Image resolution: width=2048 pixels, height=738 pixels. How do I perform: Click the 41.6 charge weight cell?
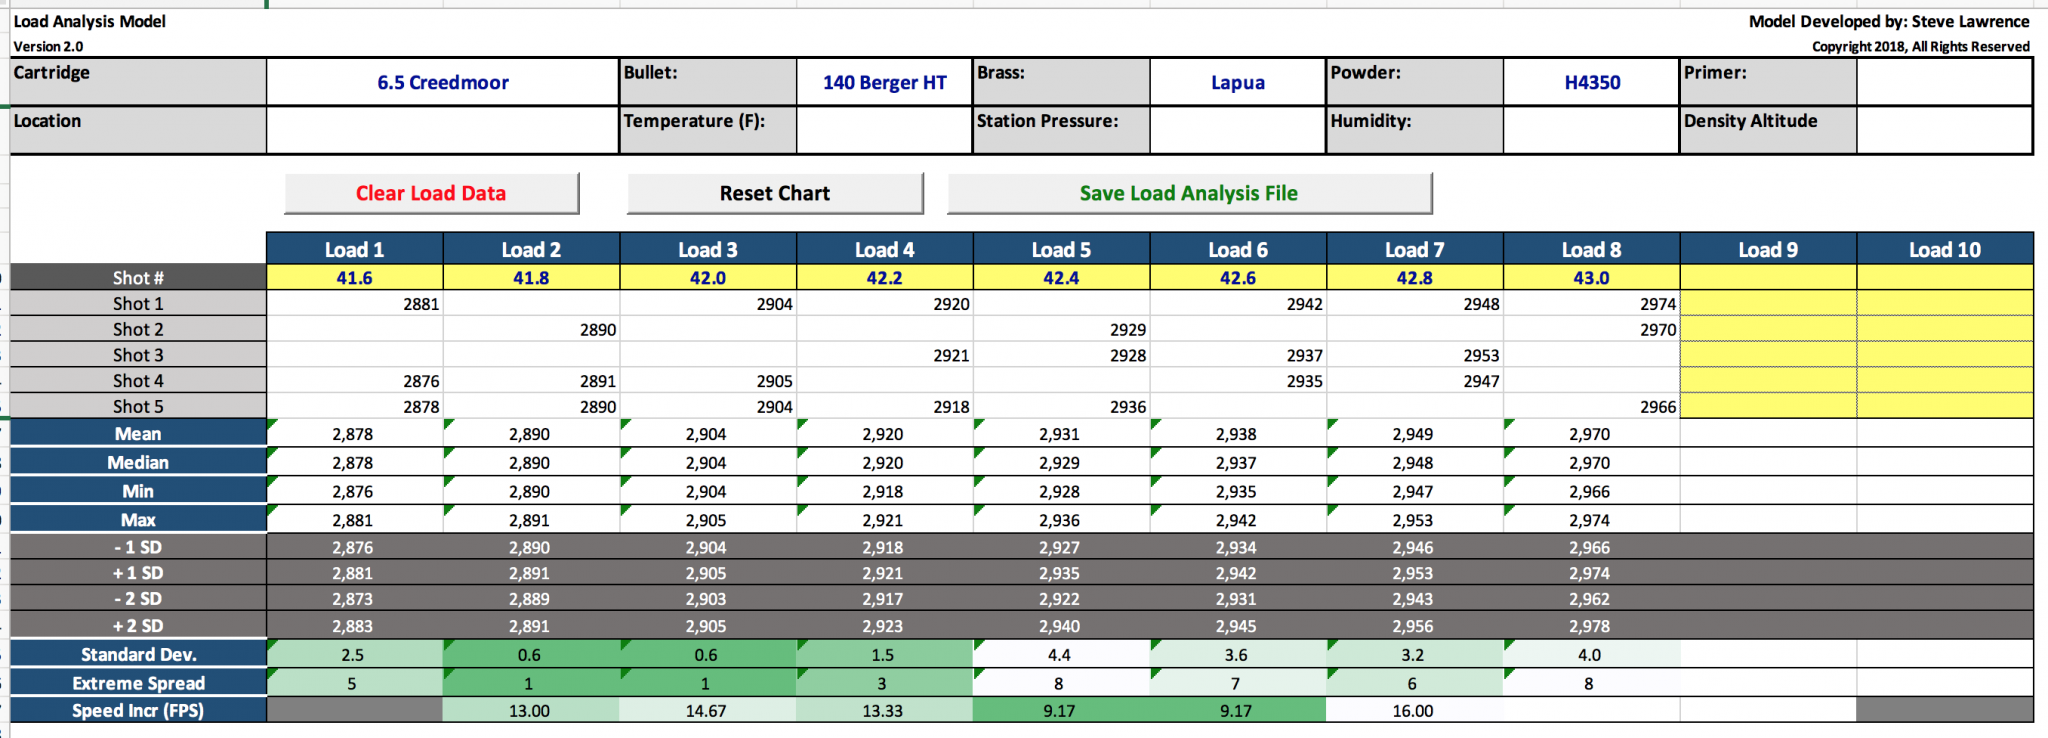(355, 277)
